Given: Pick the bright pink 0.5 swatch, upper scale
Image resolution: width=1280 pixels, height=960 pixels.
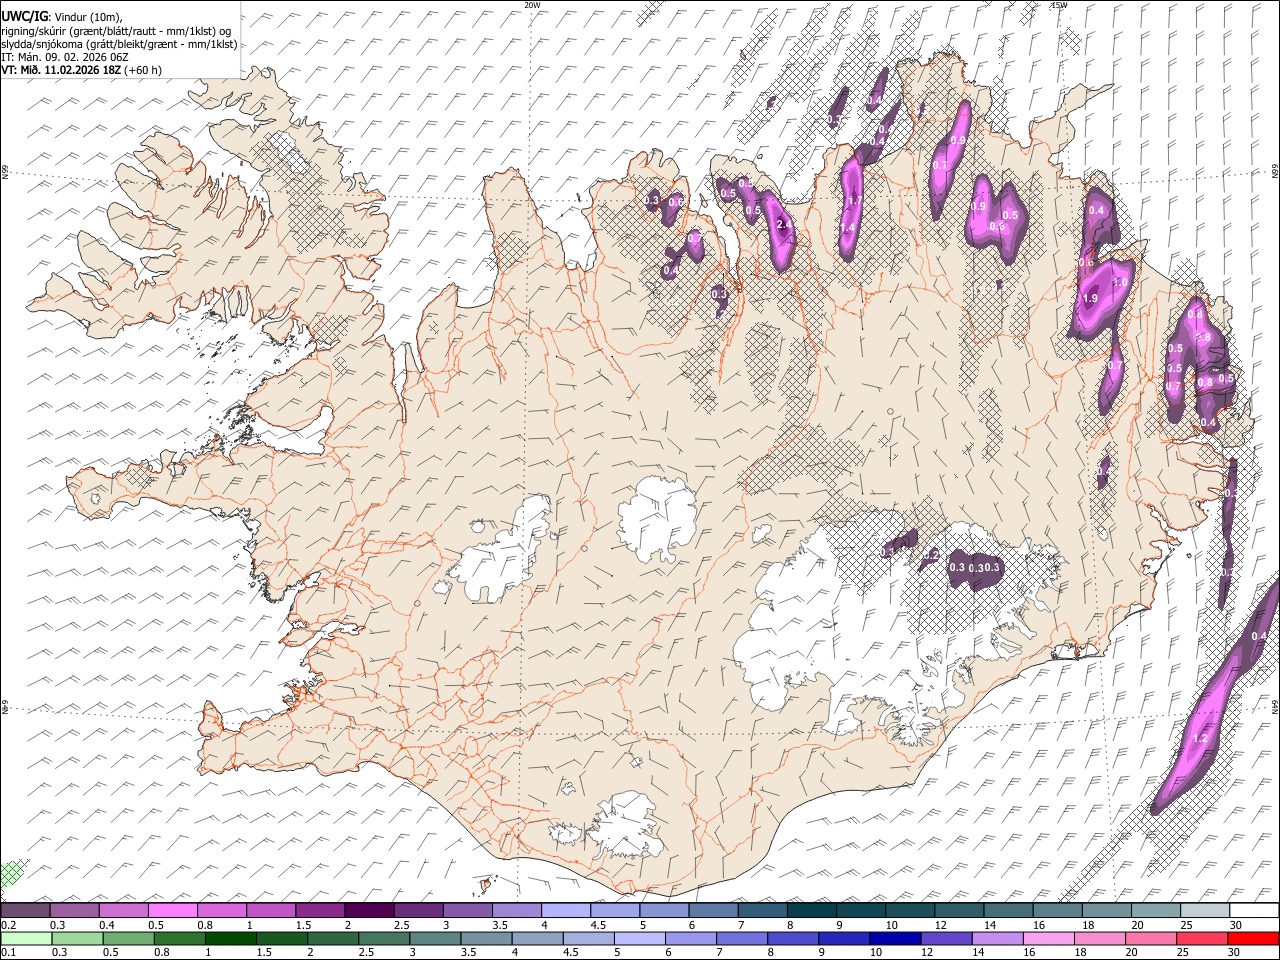Looking at the screenshot, I should 172,911.
